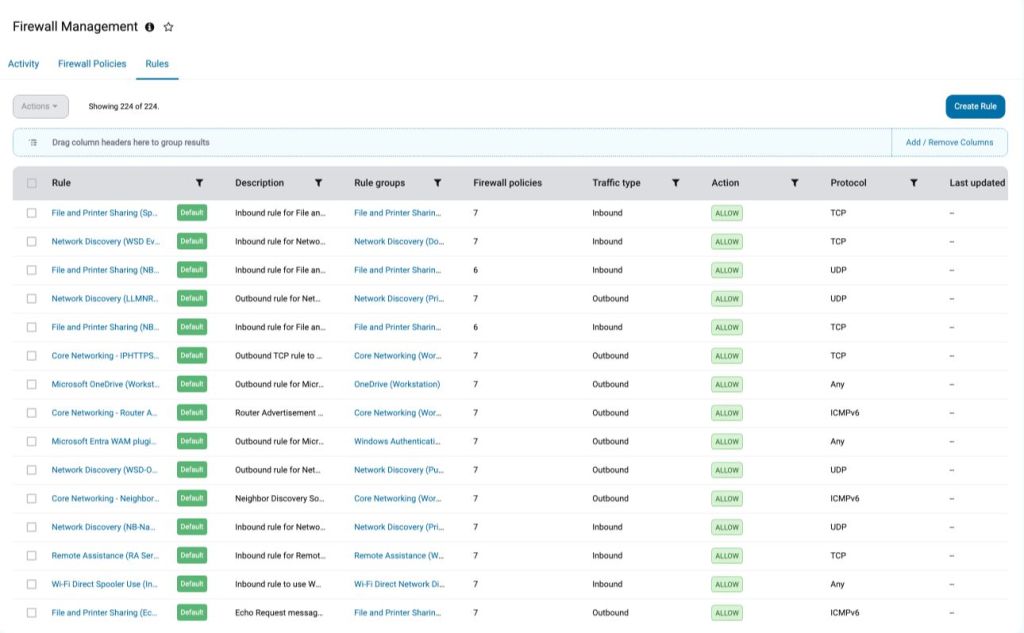Open Add / Remove Columns
This screenshot has height=633, width=1024.
click(x=949, y=142)
